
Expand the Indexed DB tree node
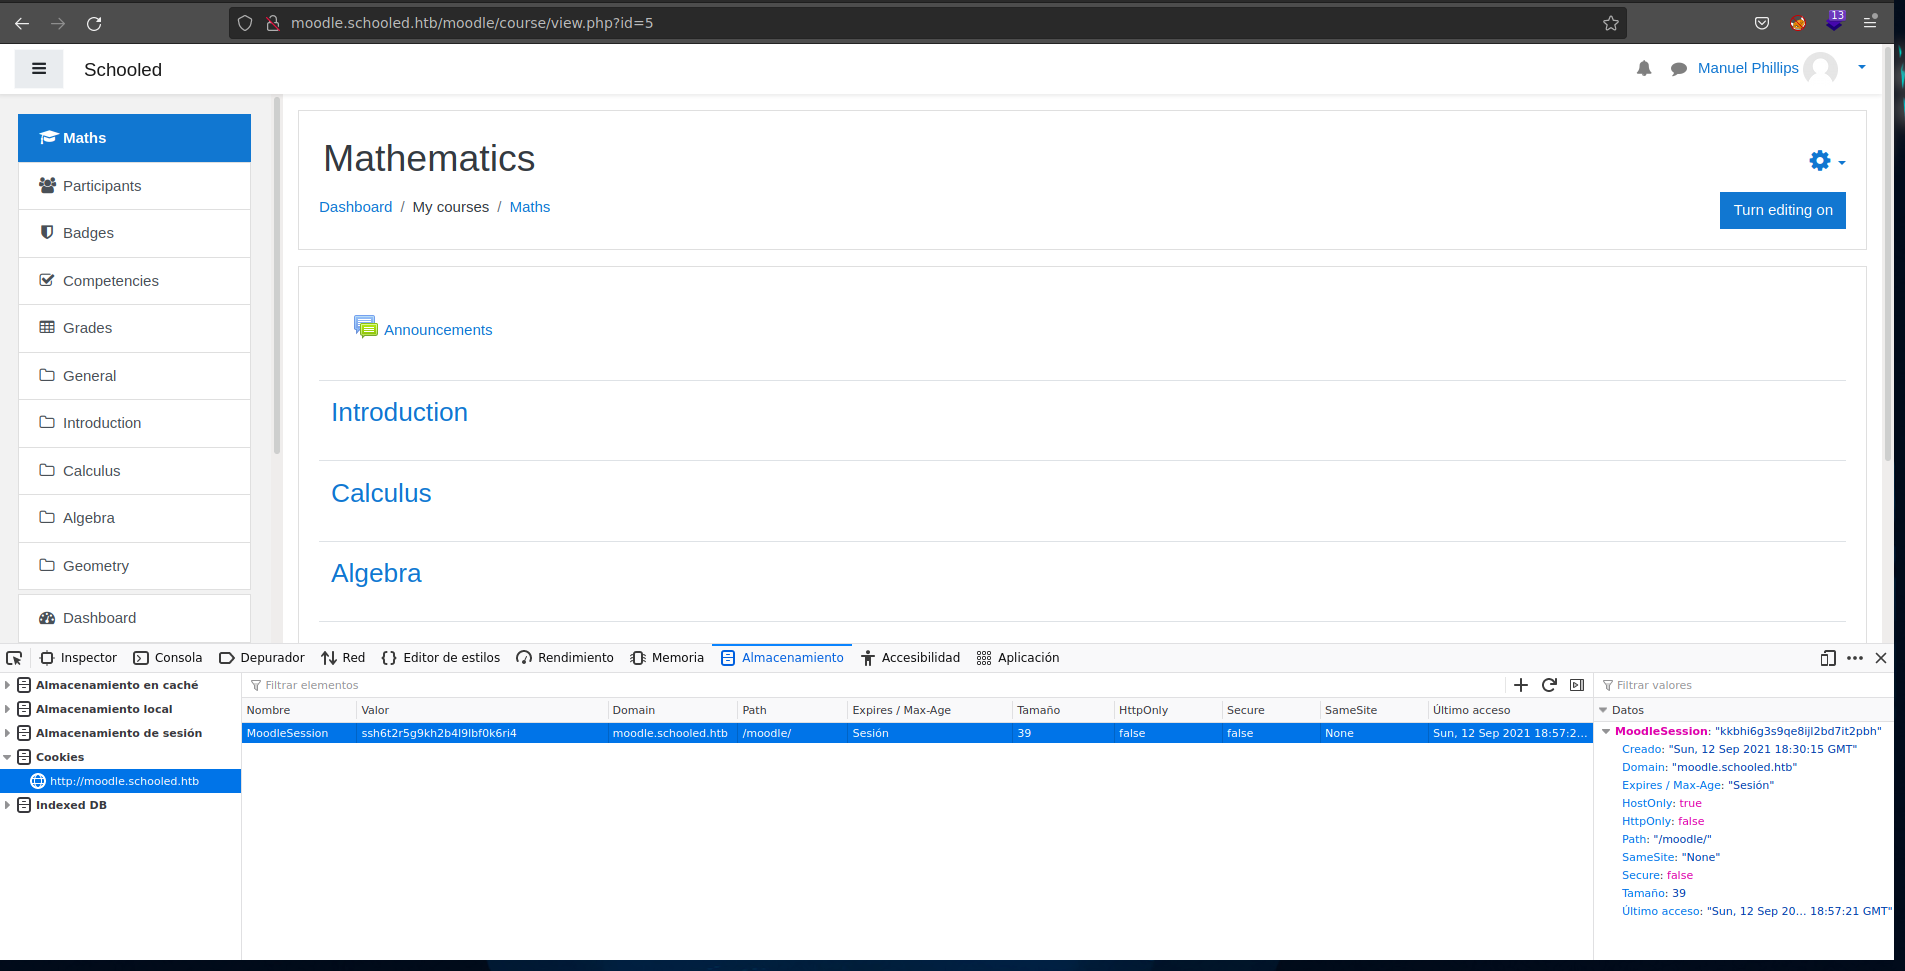[x=8, y=805]
